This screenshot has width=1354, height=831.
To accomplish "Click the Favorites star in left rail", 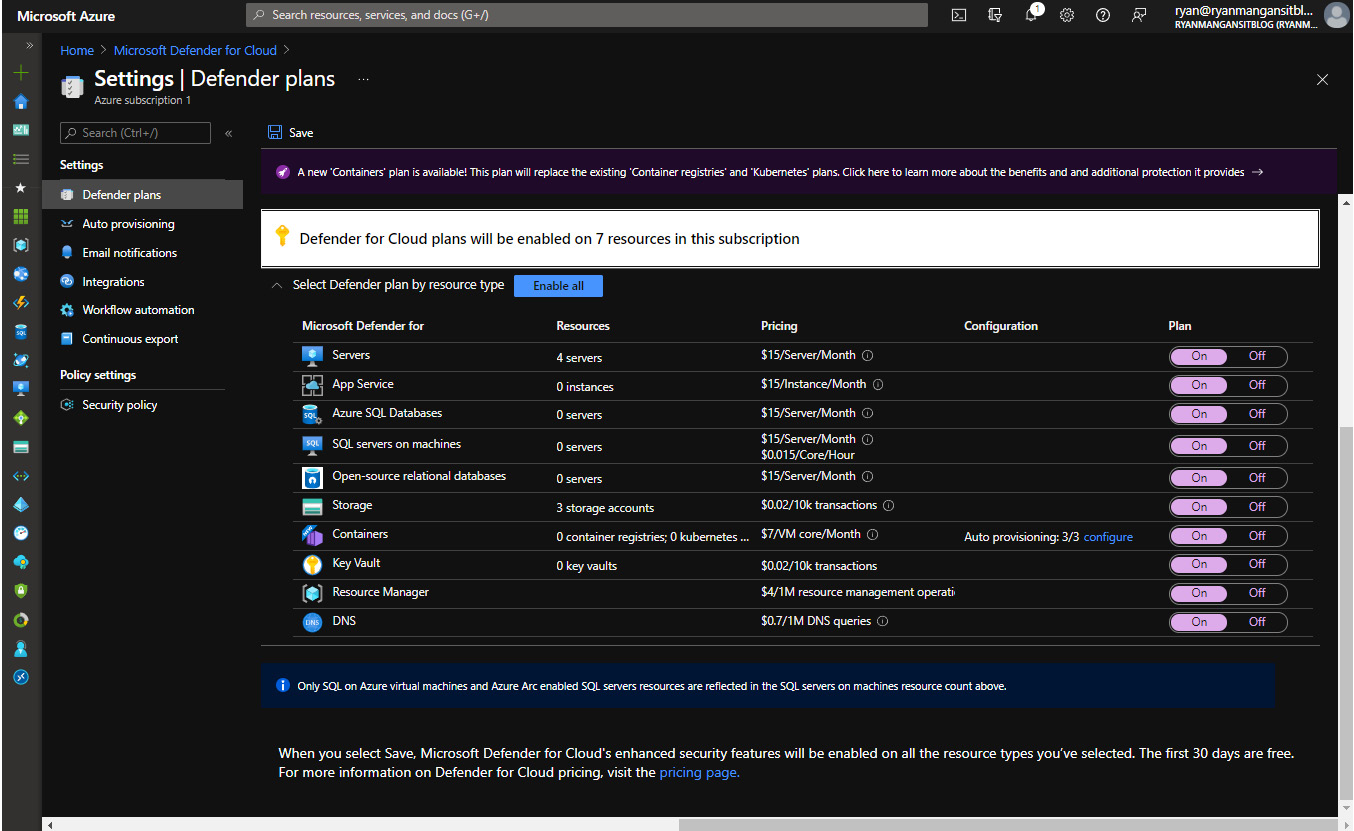I will (21, 188).
